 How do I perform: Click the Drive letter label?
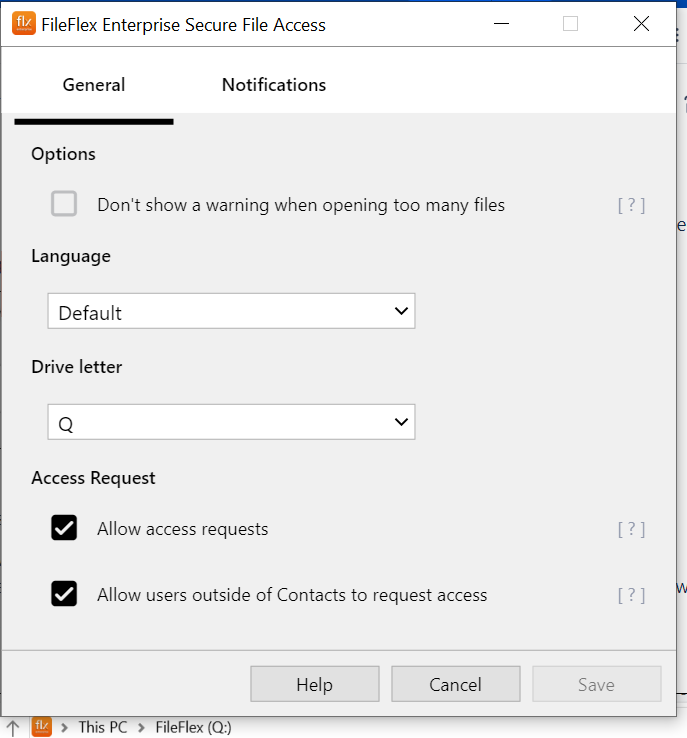[x=77, y=367]
